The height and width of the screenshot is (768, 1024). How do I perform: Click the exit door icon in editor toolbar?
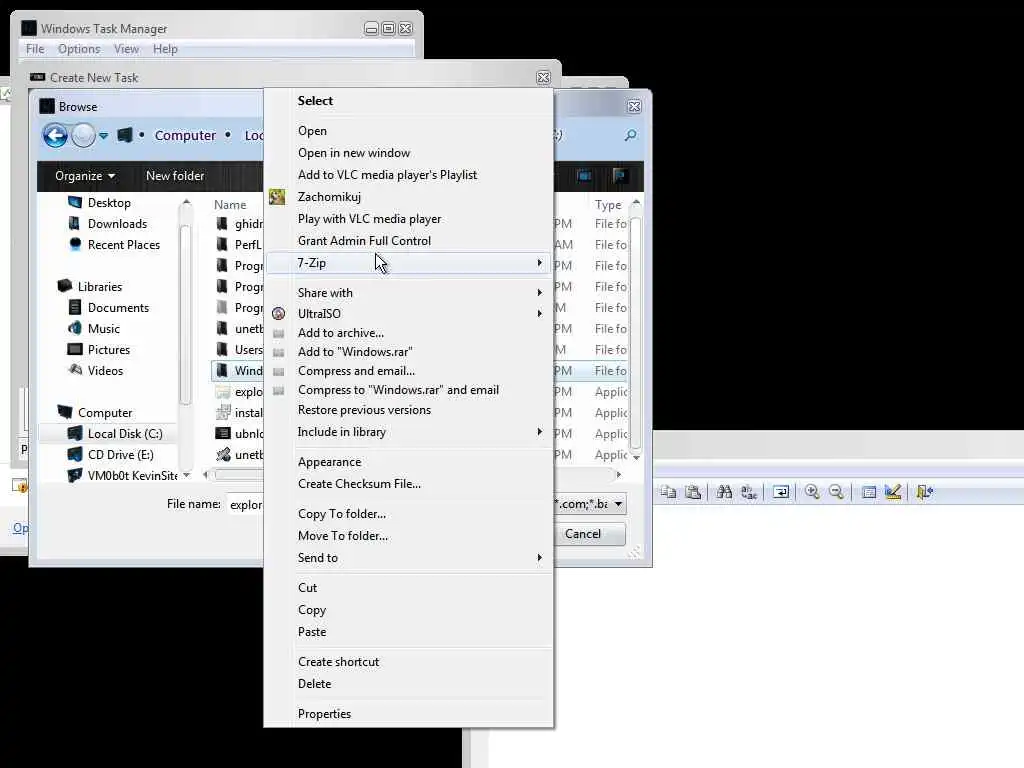tap(924, 492)
